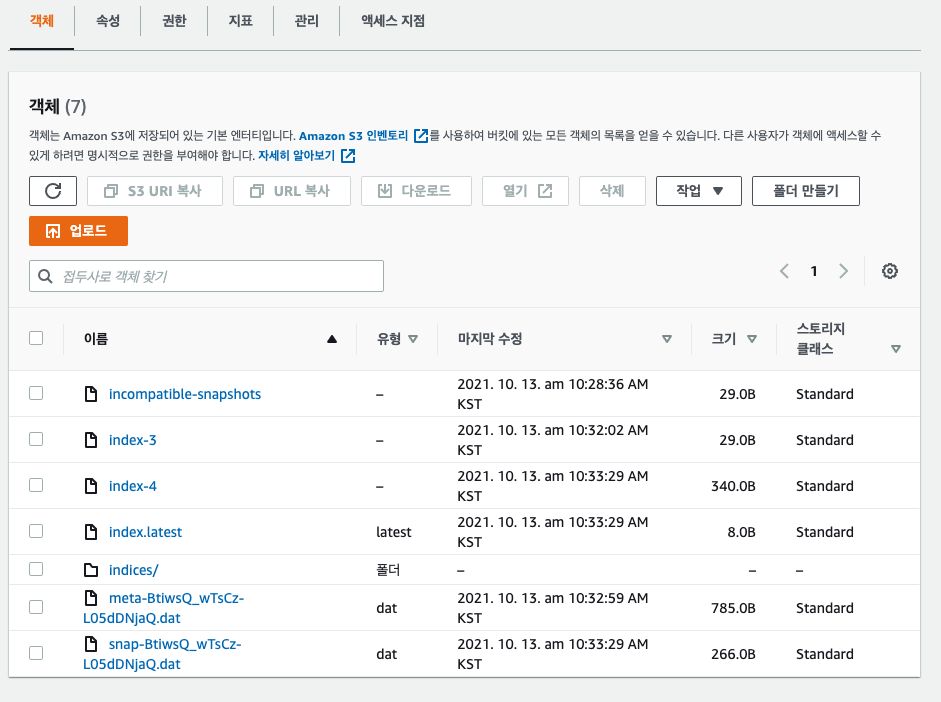Screen dimensions: 941x702
Task: Click the S3 URI 복사 button
Action: [x=155, y=191]
